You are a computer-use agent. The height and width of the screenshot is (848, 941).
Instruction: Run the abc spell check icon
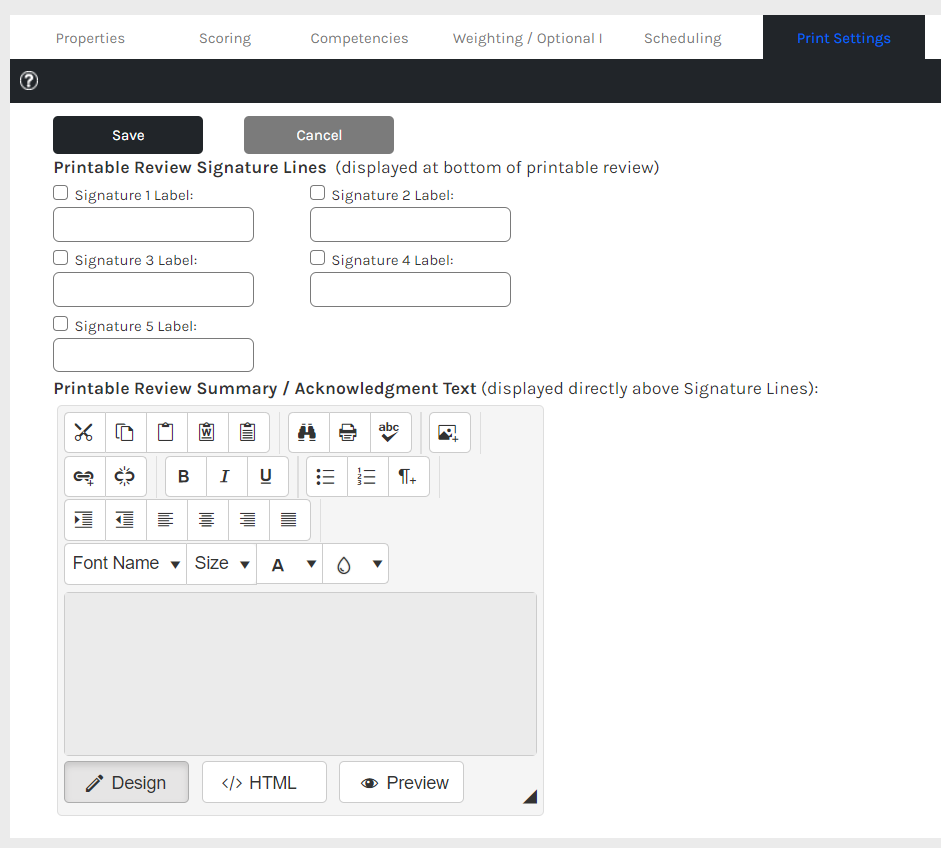pyautogui.click(x=390, y=432)
